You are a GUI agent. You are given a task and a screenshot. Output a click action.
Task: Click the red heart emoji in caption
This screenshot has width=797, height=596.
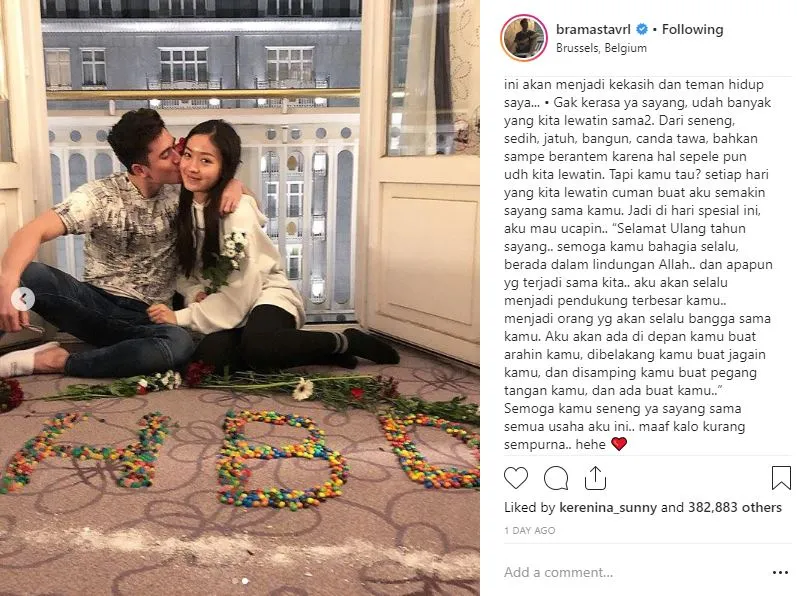tap(619, 444)
